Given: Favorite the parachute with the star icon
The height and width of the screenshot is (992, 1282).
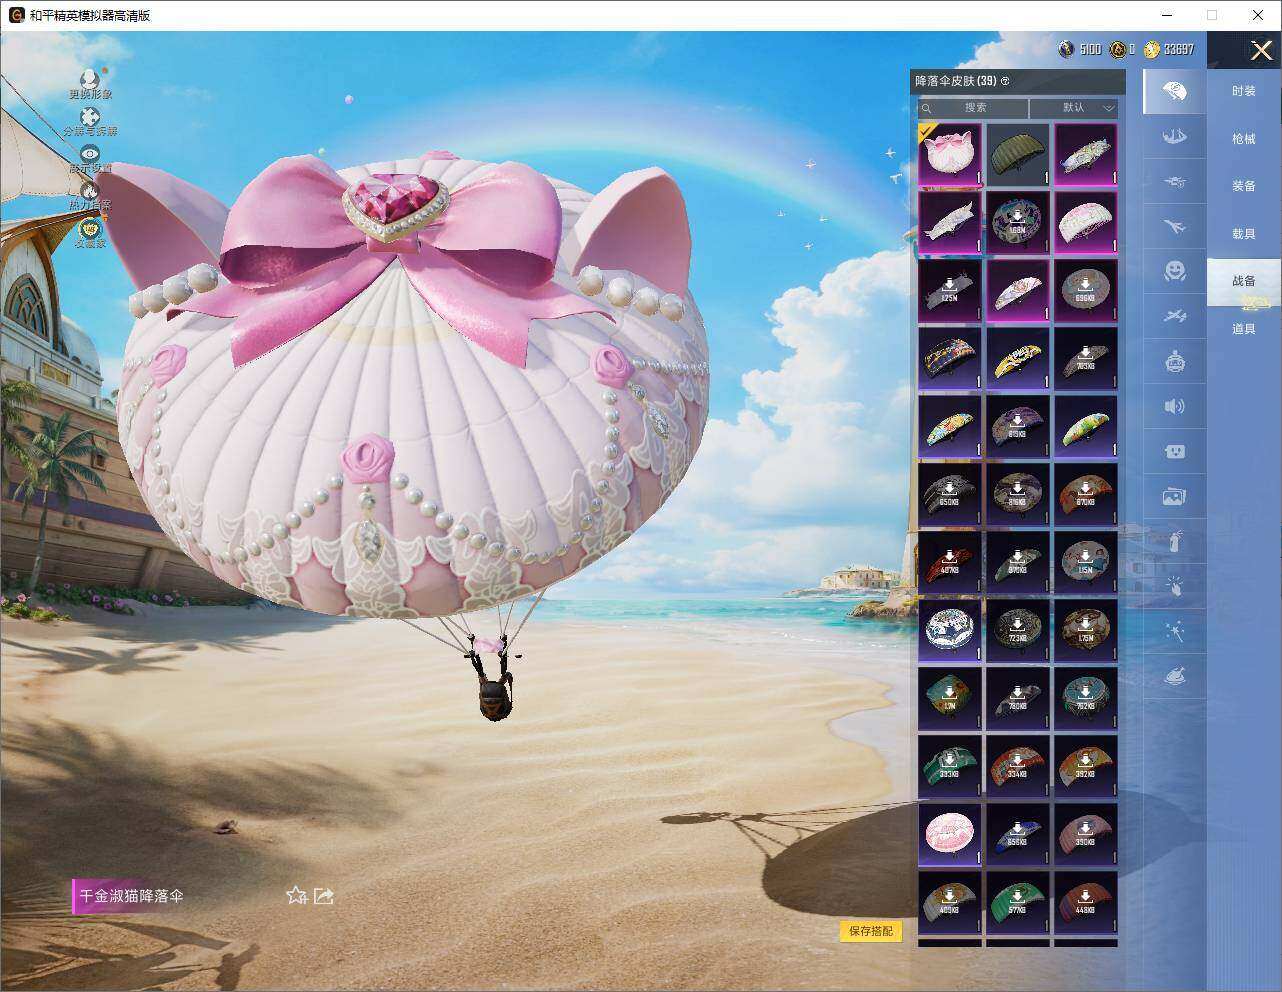Looking at the screenshot, I should click(296, 896).
